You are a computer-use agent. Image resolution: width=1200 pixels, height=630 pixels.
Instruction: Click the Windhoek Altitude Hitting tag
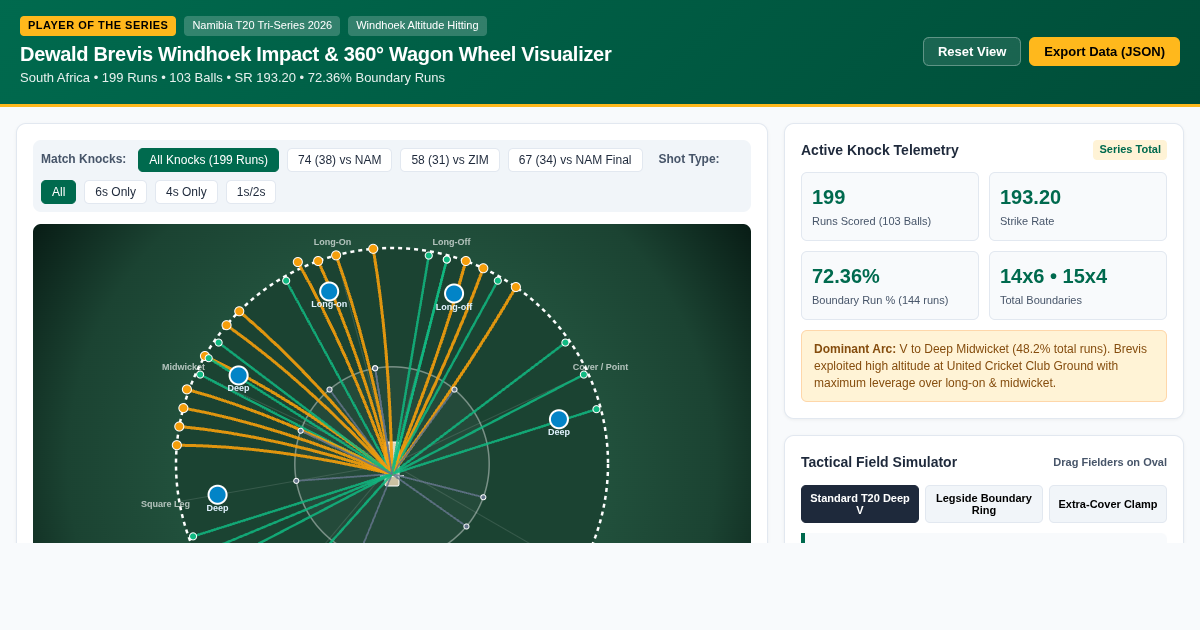[417, 26]
